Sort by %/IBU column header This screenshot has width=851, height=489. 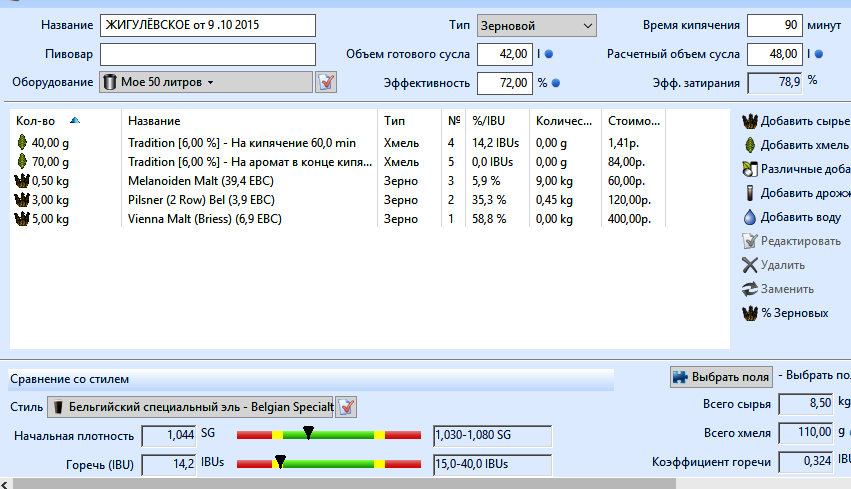pyautogui.click(x=497, y=120)
